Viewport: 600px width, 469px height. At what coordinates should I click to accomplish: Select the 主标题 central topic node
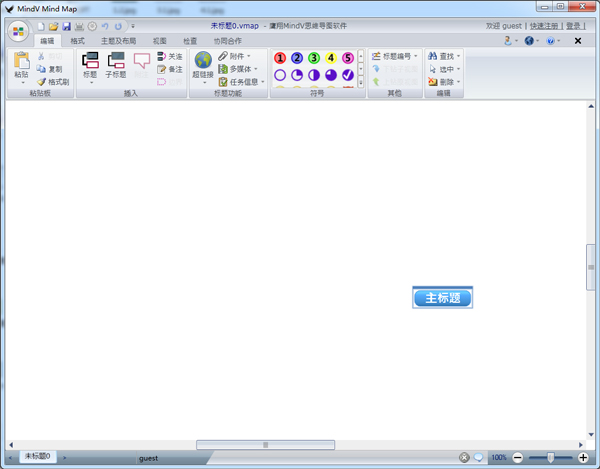(442, 298)
